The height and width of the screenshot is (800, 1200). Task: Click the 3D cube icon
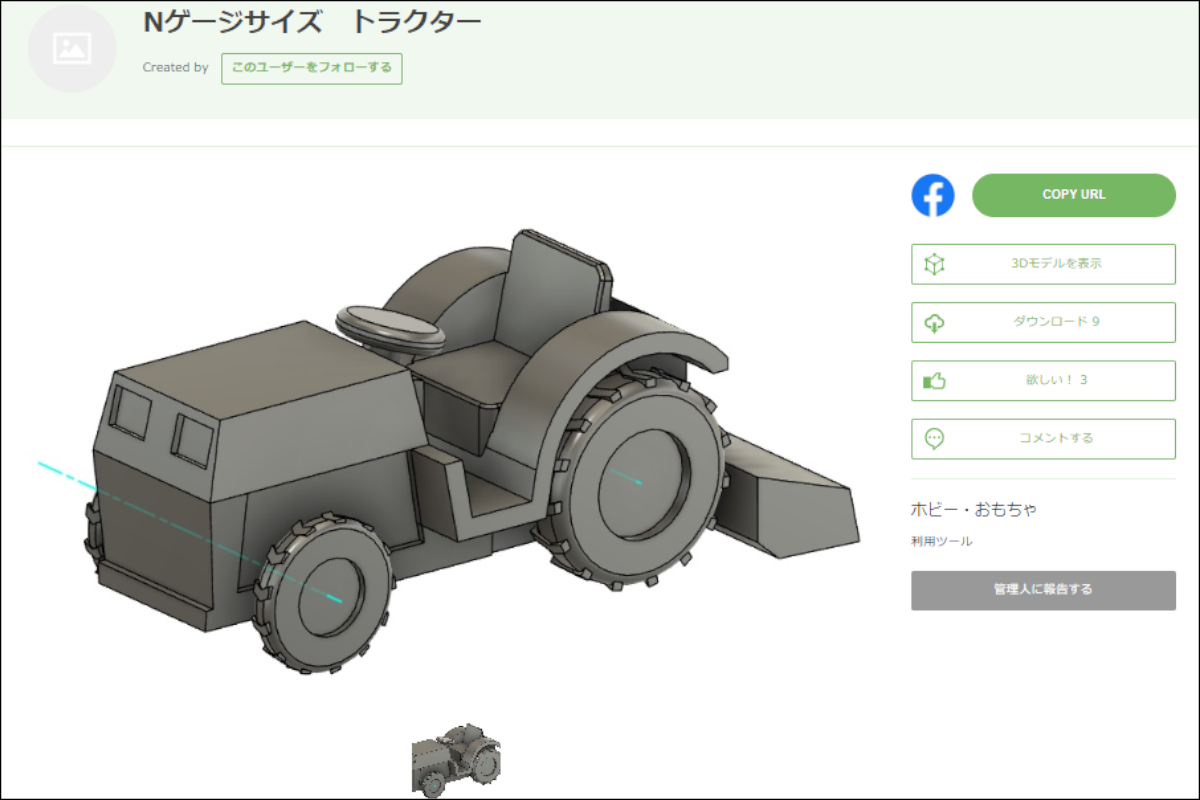pos(935,264)
